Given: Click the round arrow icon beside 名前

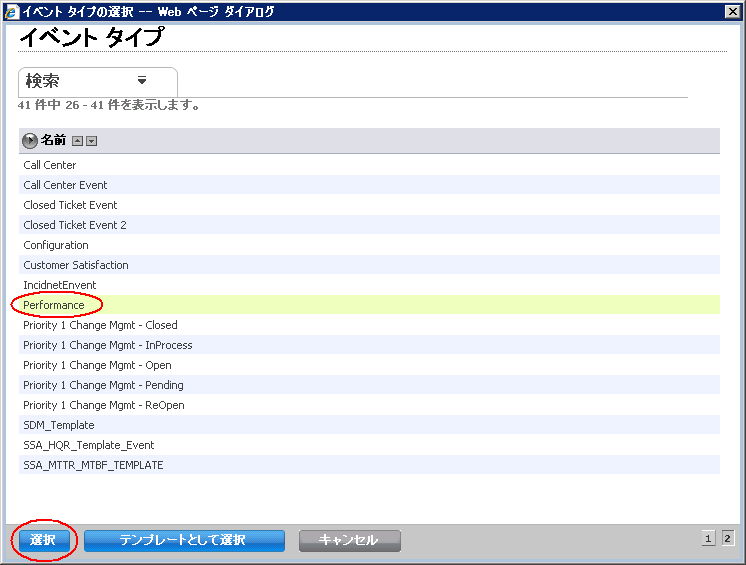Looking at the screenshot, I should point(29,140).
